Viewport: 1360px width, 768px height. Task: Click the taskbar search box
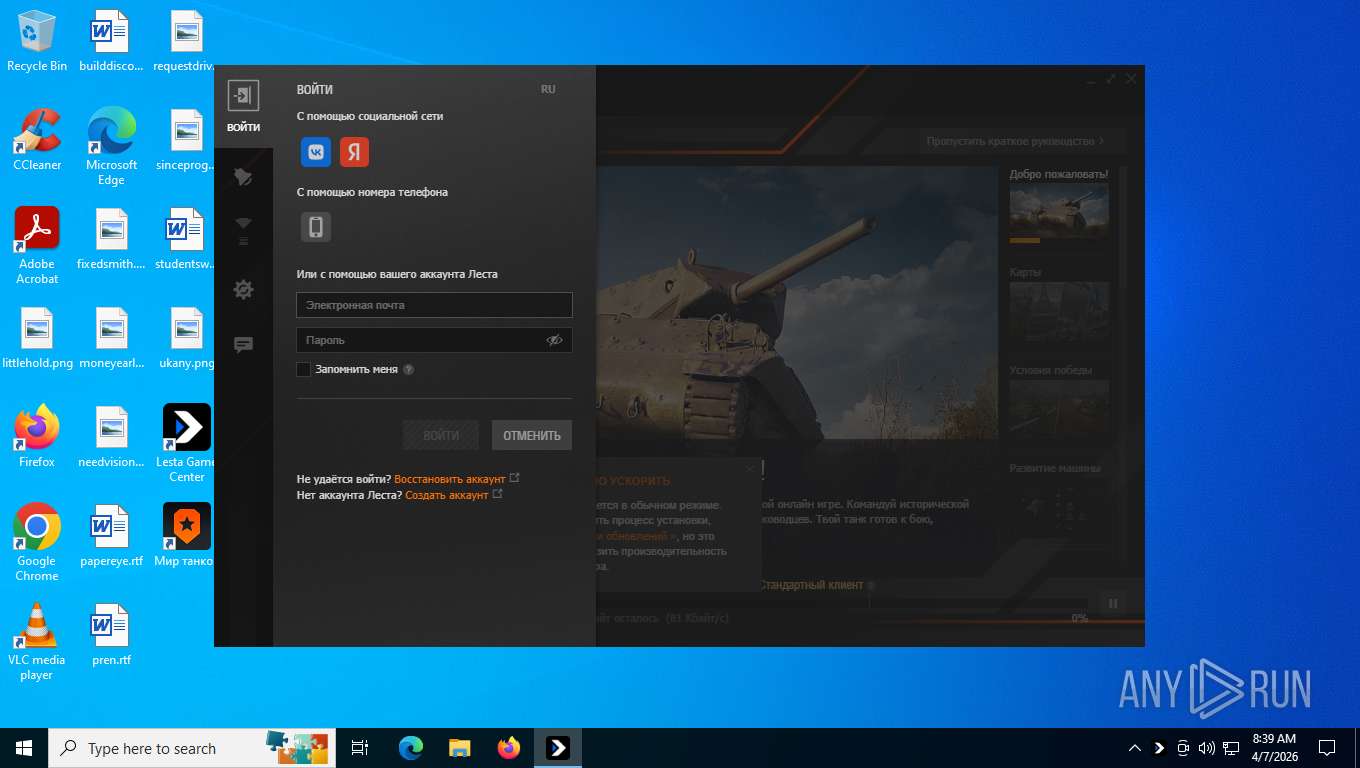point(190,748)
